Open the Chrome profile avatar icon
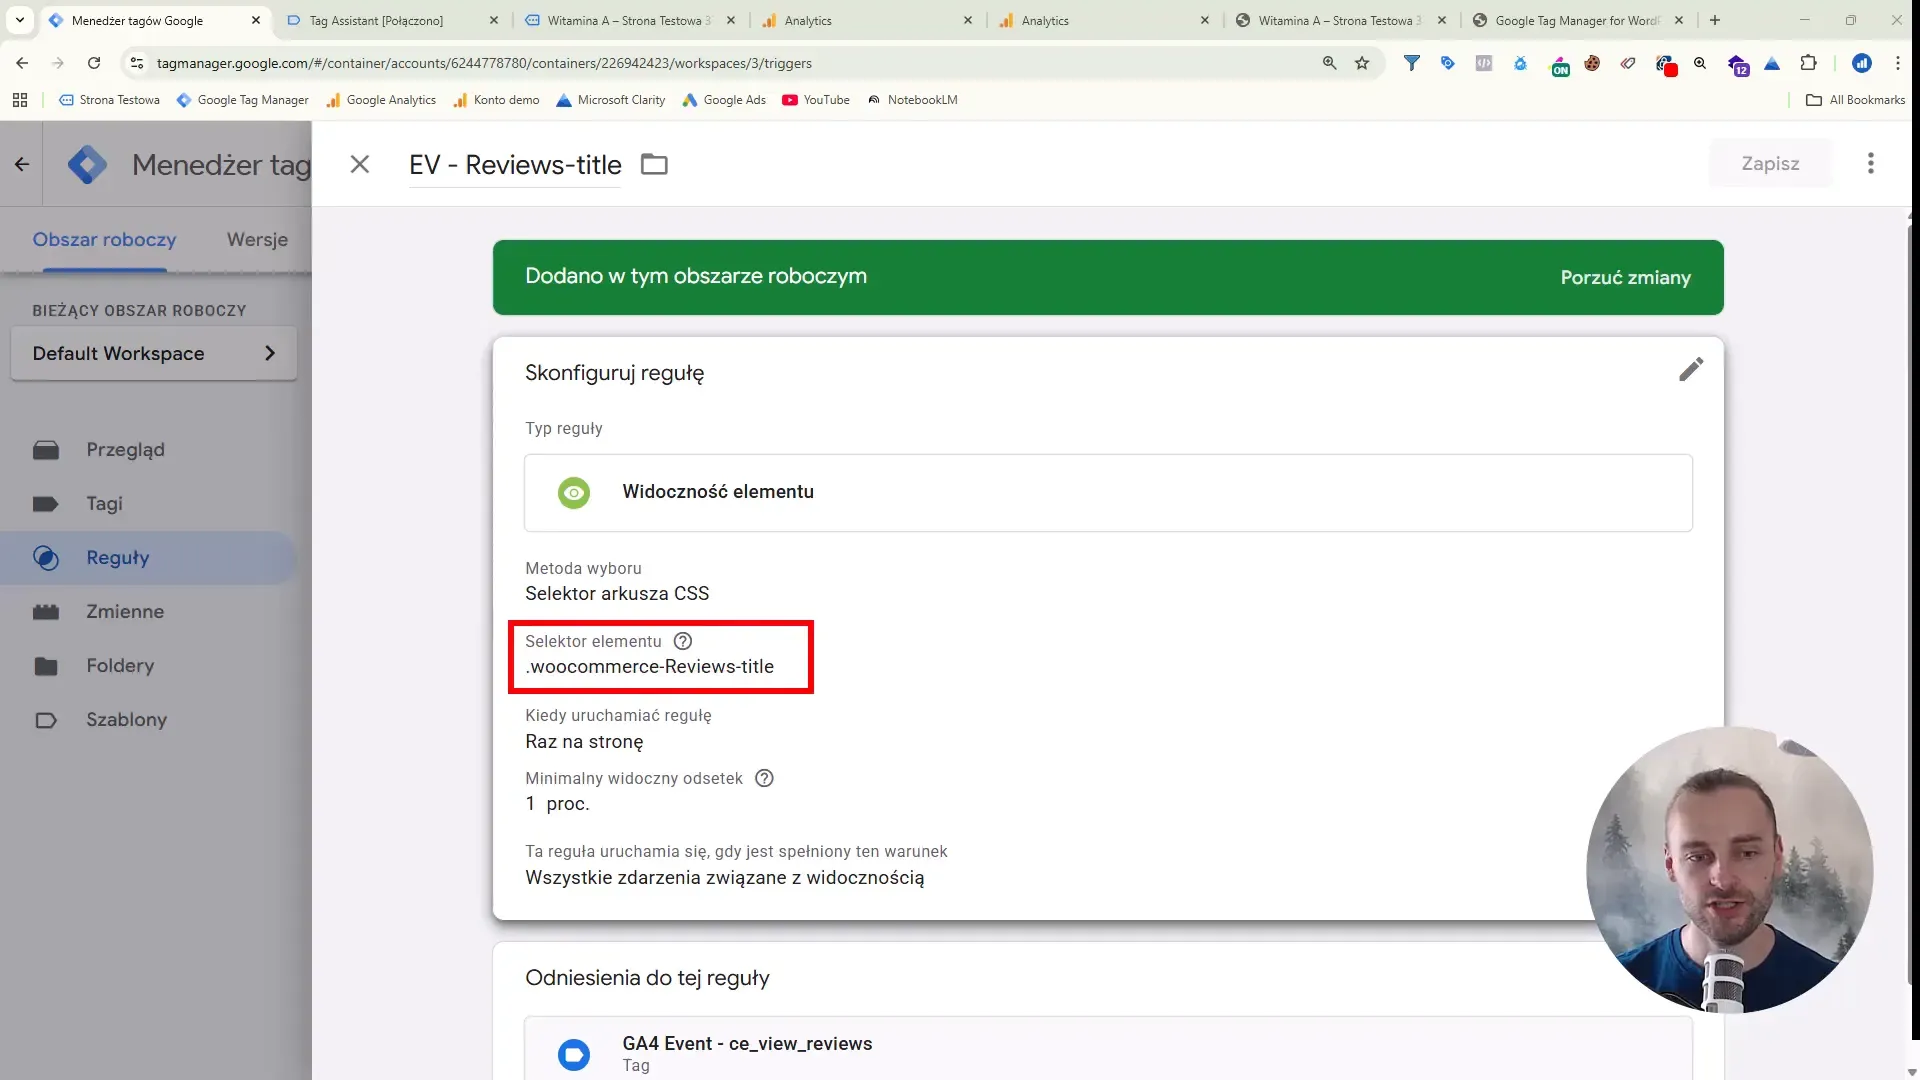The height and width of the screenshot is (1080, 1920). click(1861, 63)
